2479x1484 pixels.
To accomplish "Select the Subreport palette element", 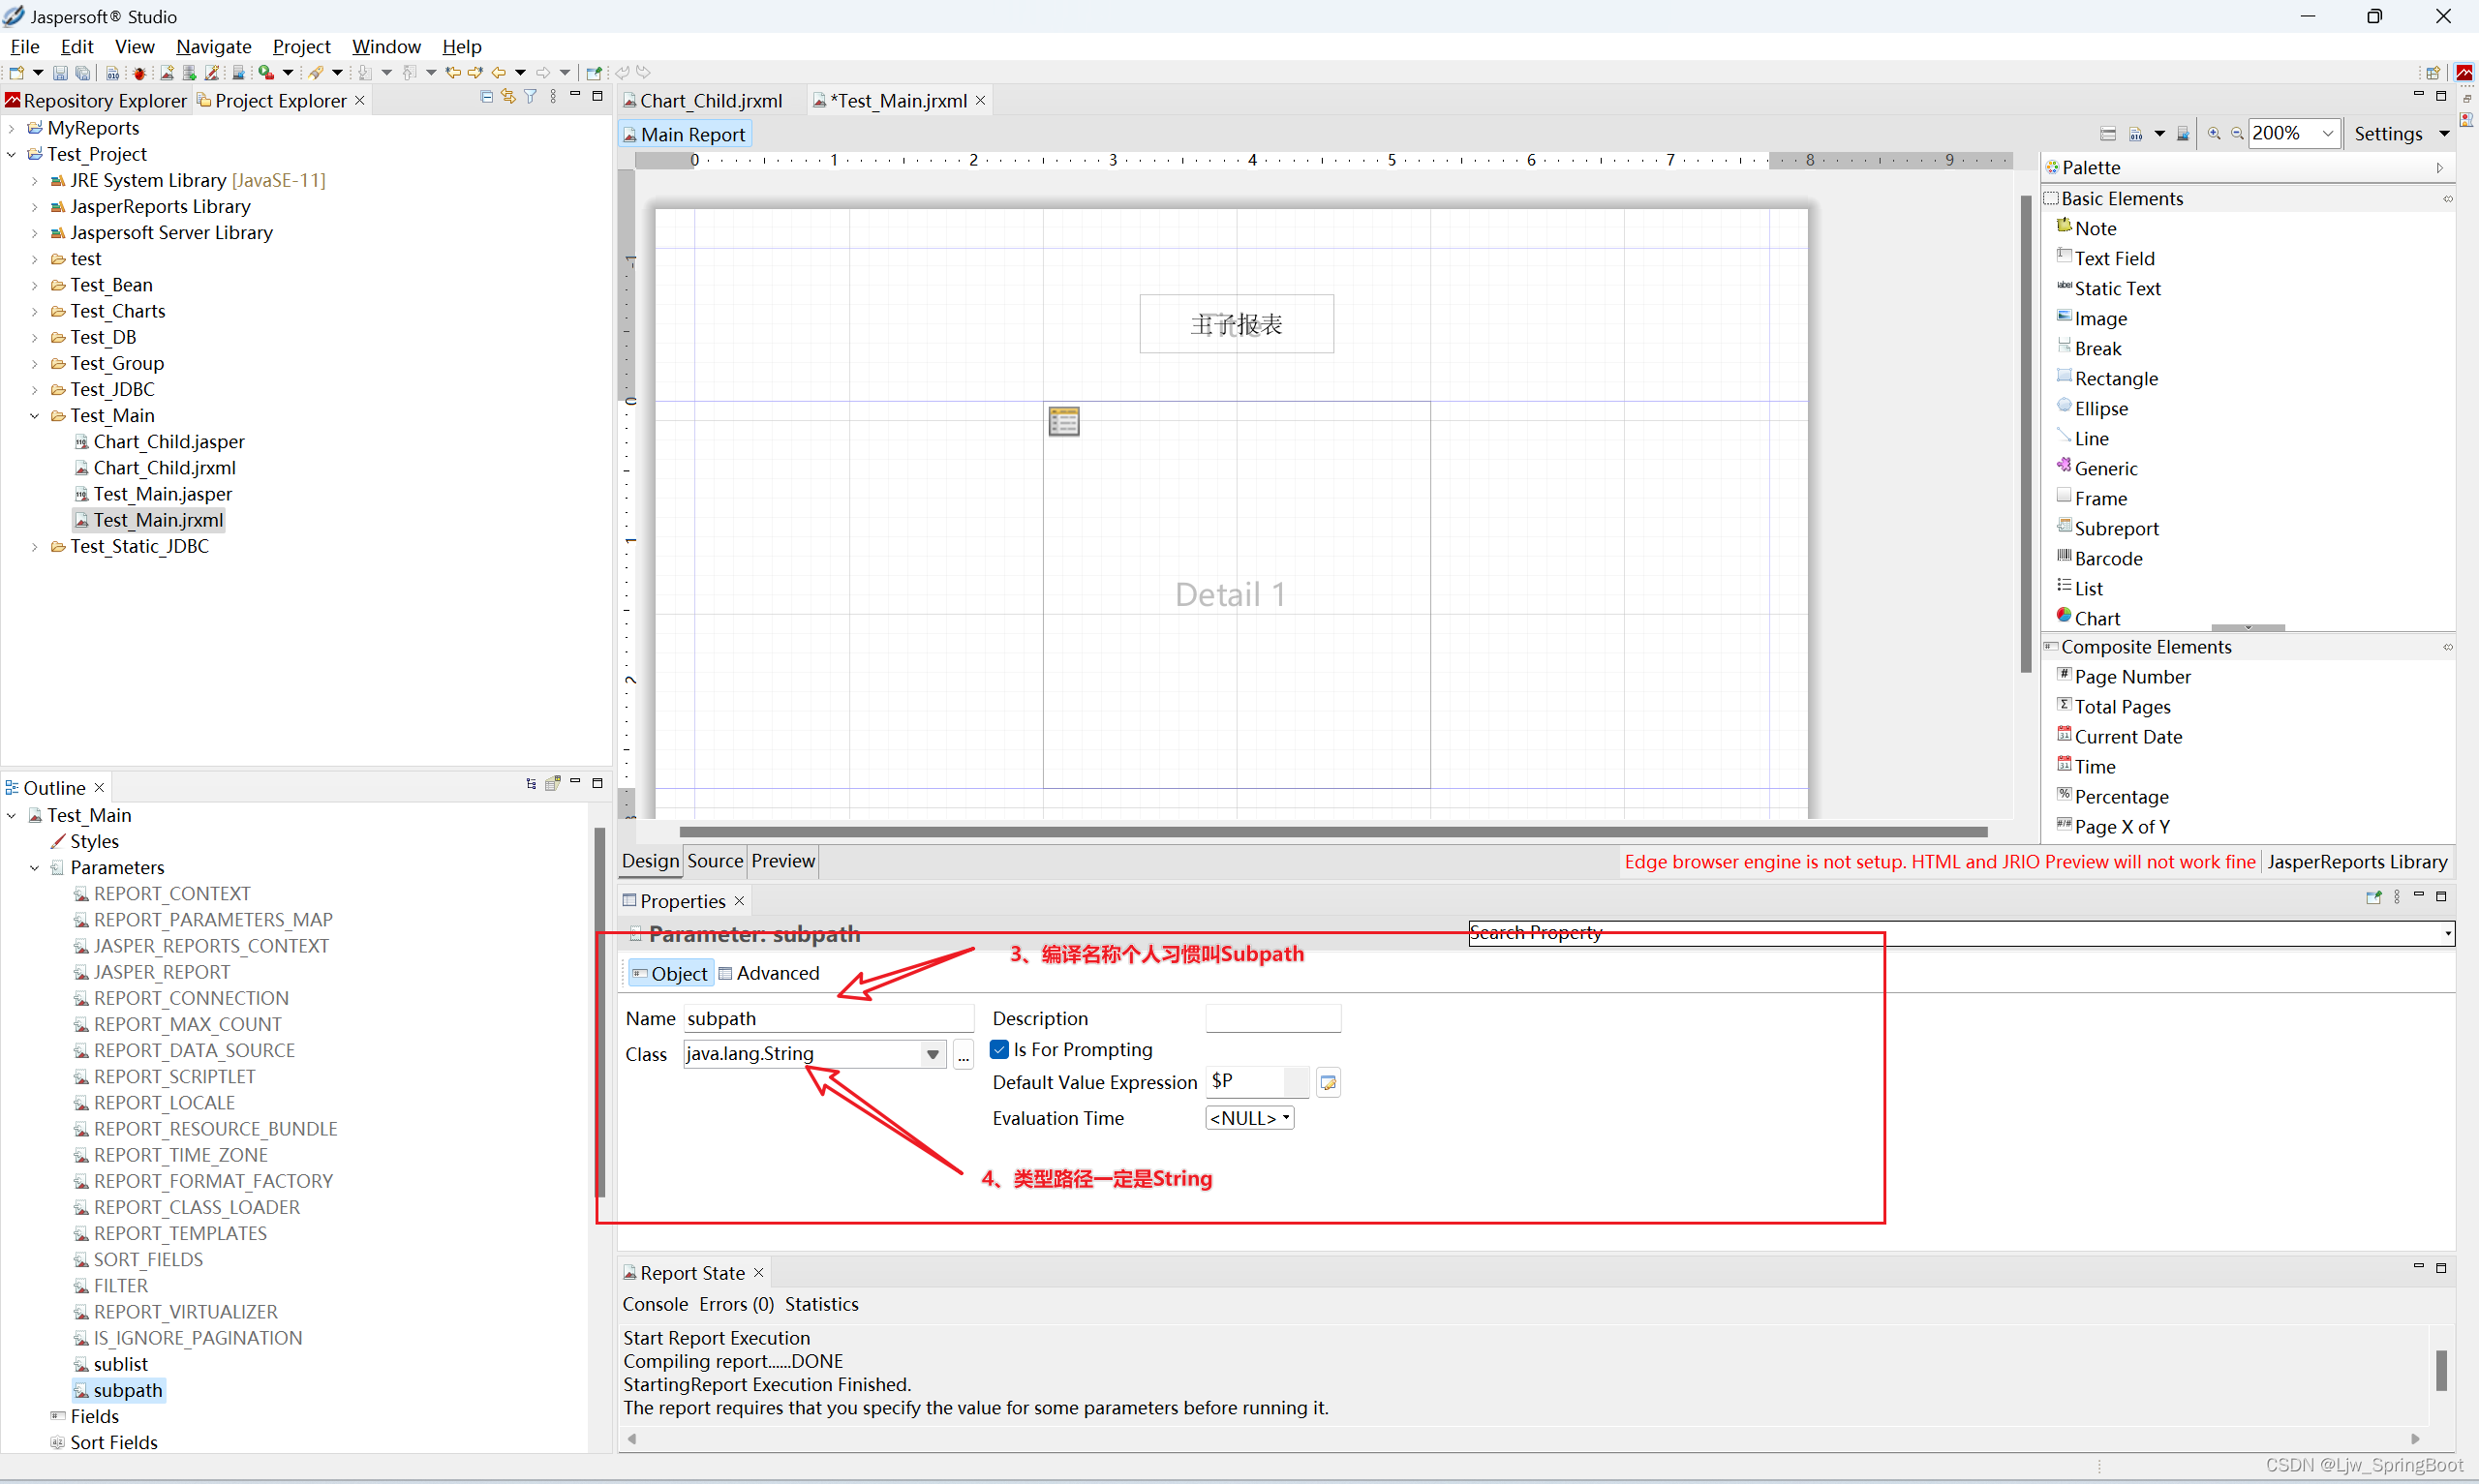I will tap(2115, 528).
